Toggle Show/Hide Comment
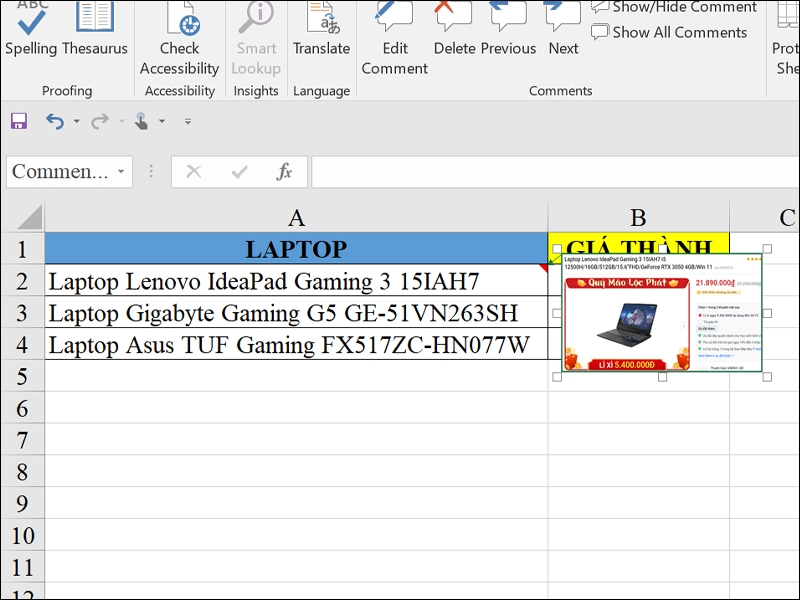800x600 pixels. [674, 7]
